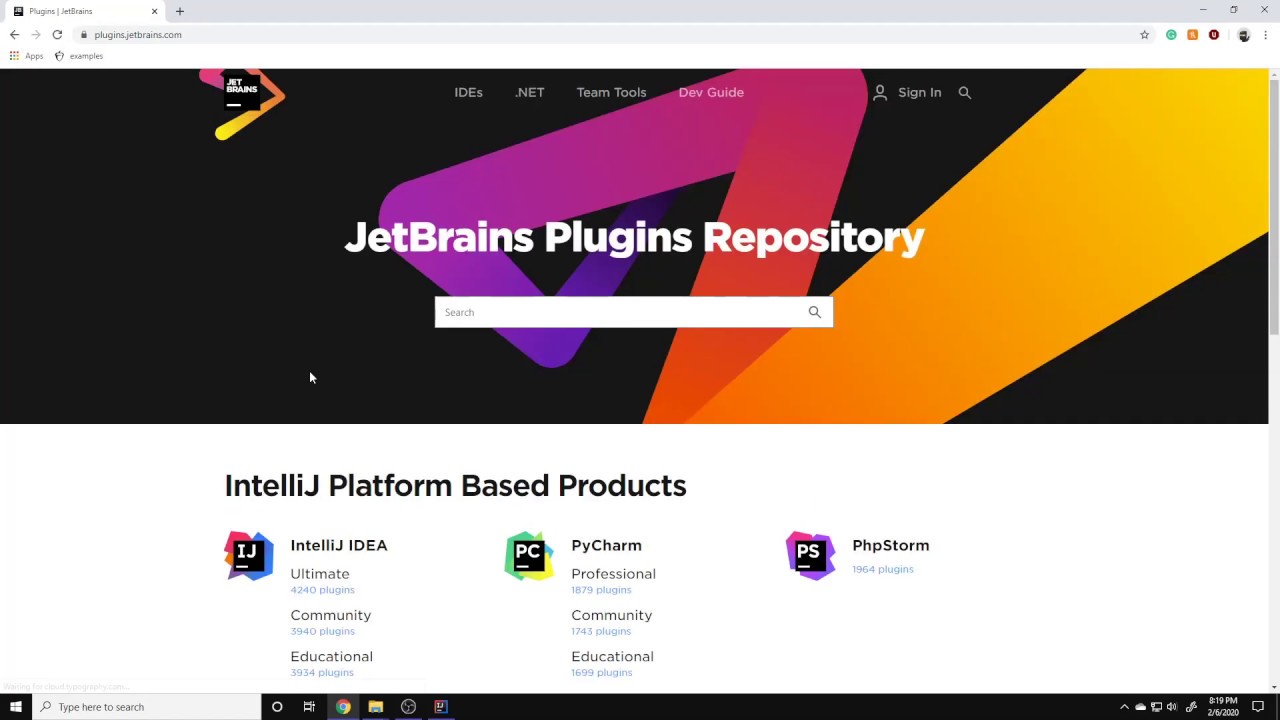The width and height of the screenshot is (1280, 720).
Task: Switch to Chrome in the taskbar
Action: 343,707
